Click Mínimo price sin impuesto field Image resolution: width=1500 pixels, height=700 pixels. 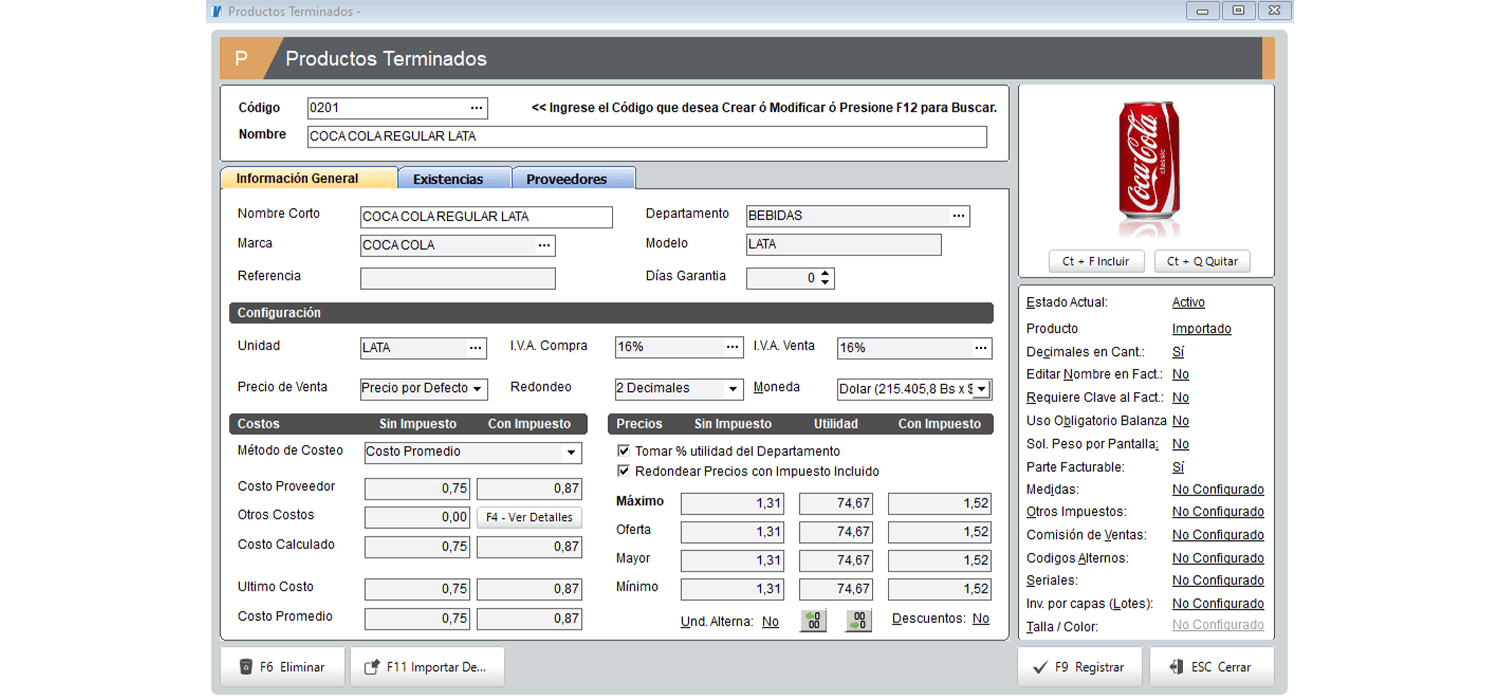click(x=732, y=589)
